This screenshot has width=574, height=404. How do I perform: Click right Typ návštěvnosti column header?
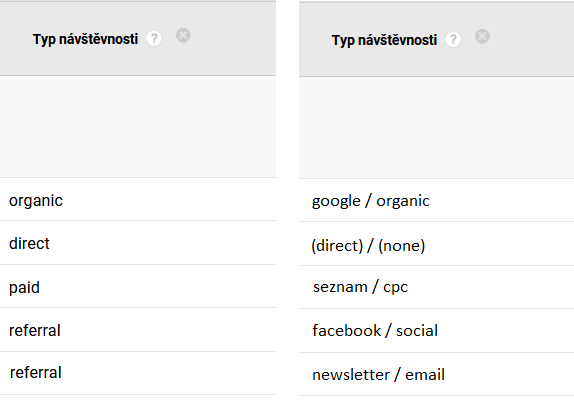pos(384,40)
